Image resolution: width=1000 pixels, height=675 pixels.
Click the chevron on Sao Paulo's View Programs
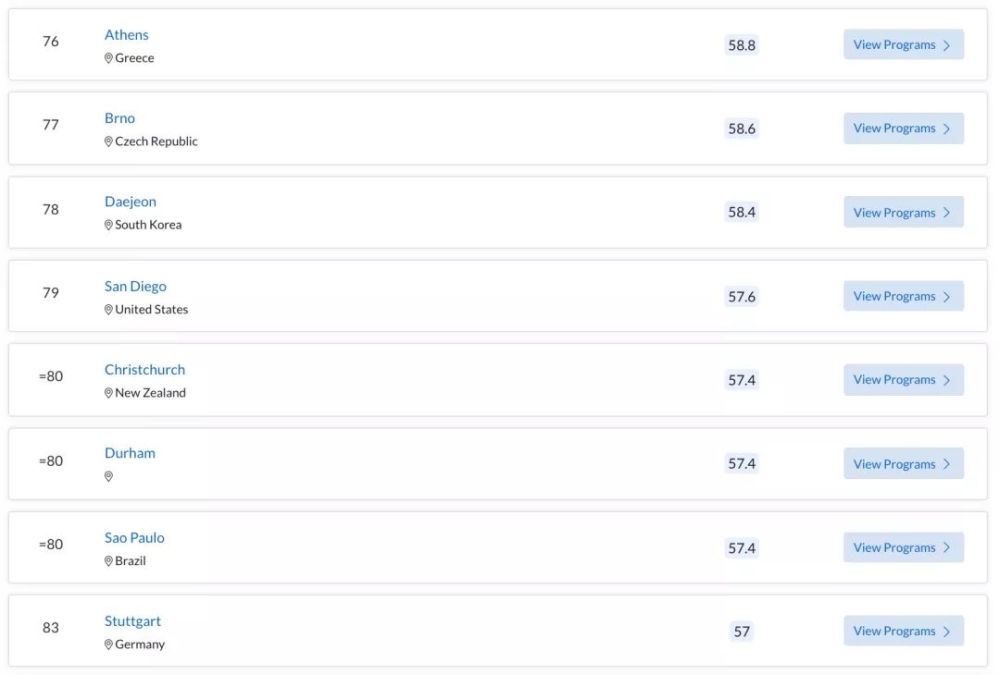pos(947,548)
